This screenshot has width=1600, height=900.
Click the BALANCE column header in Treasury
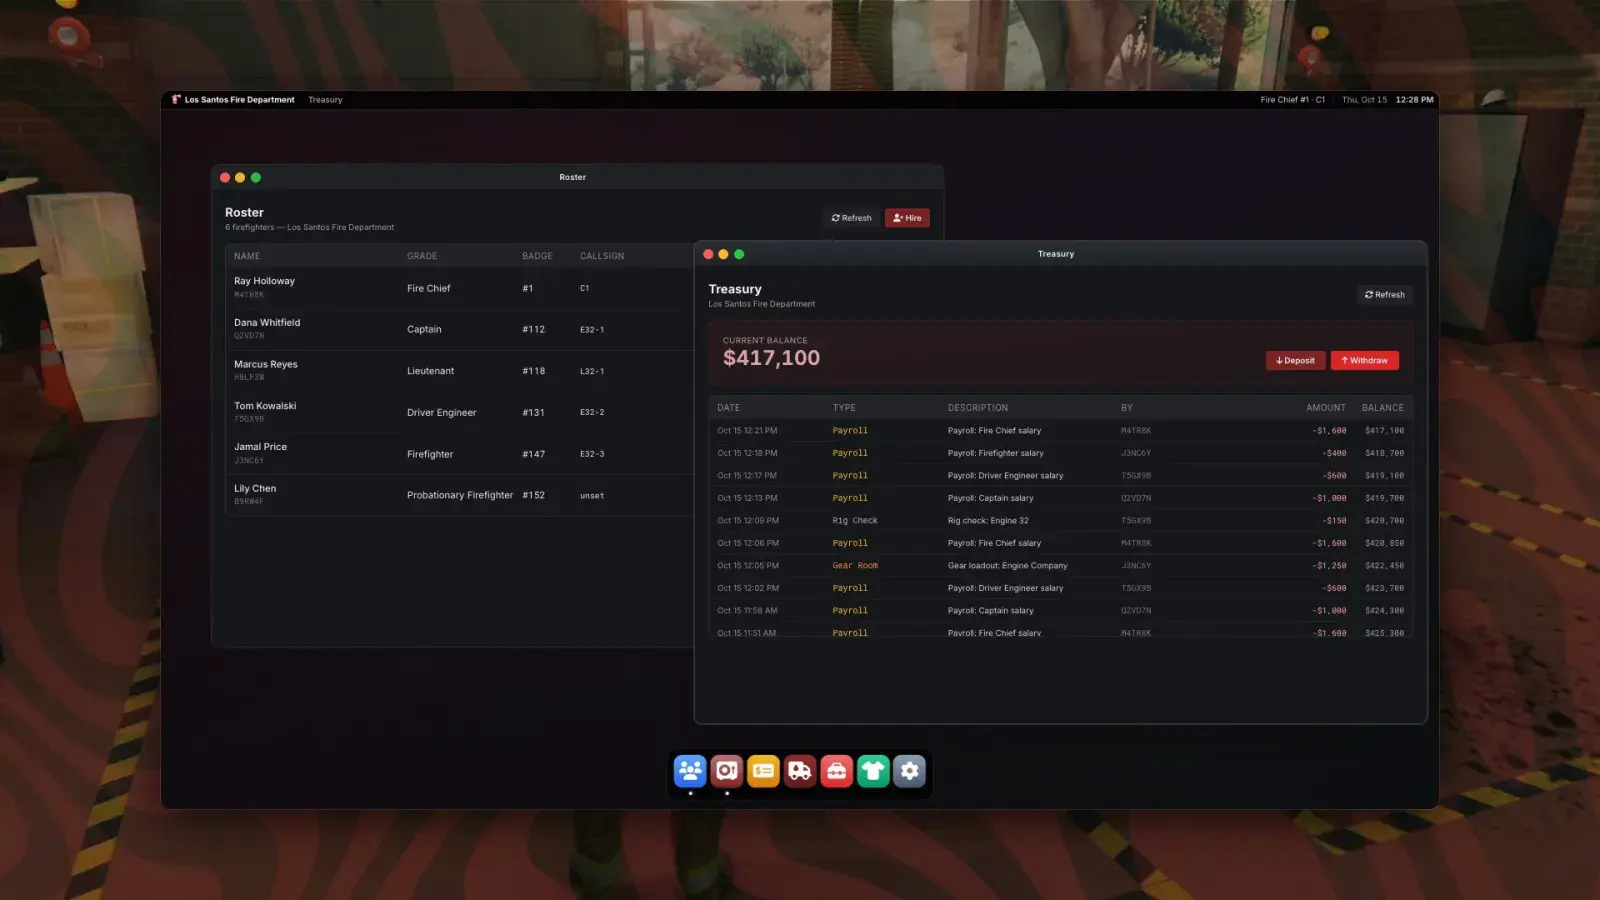tap(1382, 408)
